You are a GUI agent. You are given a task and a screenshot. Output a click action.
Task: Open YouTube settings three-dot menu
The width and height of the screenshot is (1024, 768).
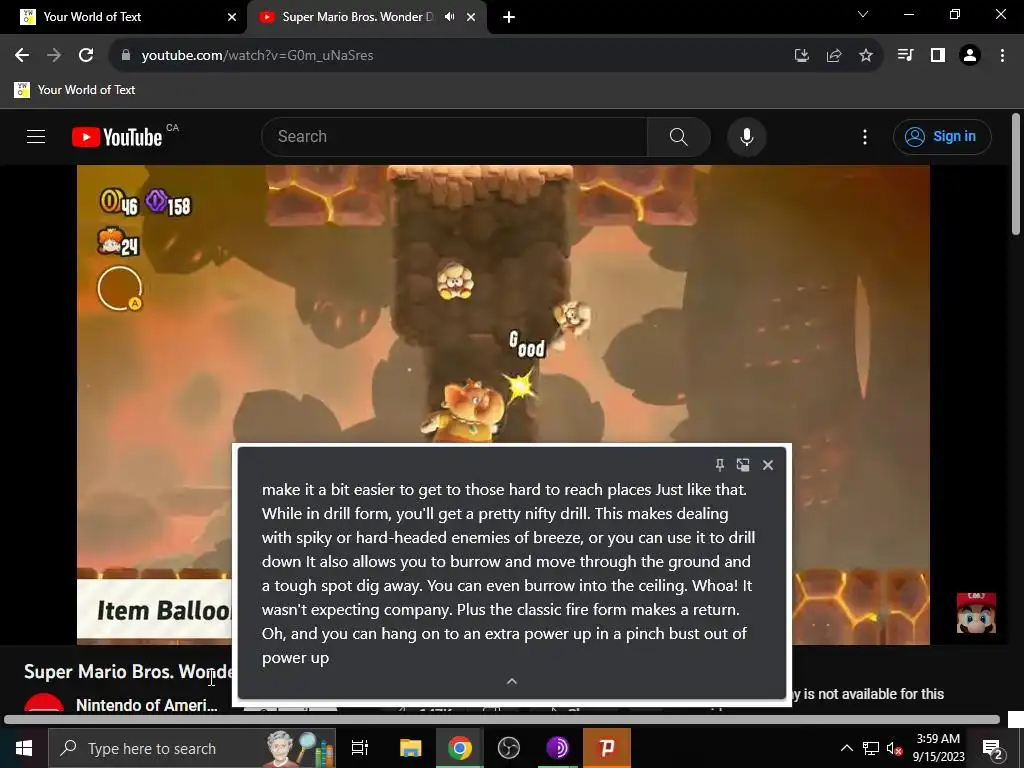click(865, 136)
